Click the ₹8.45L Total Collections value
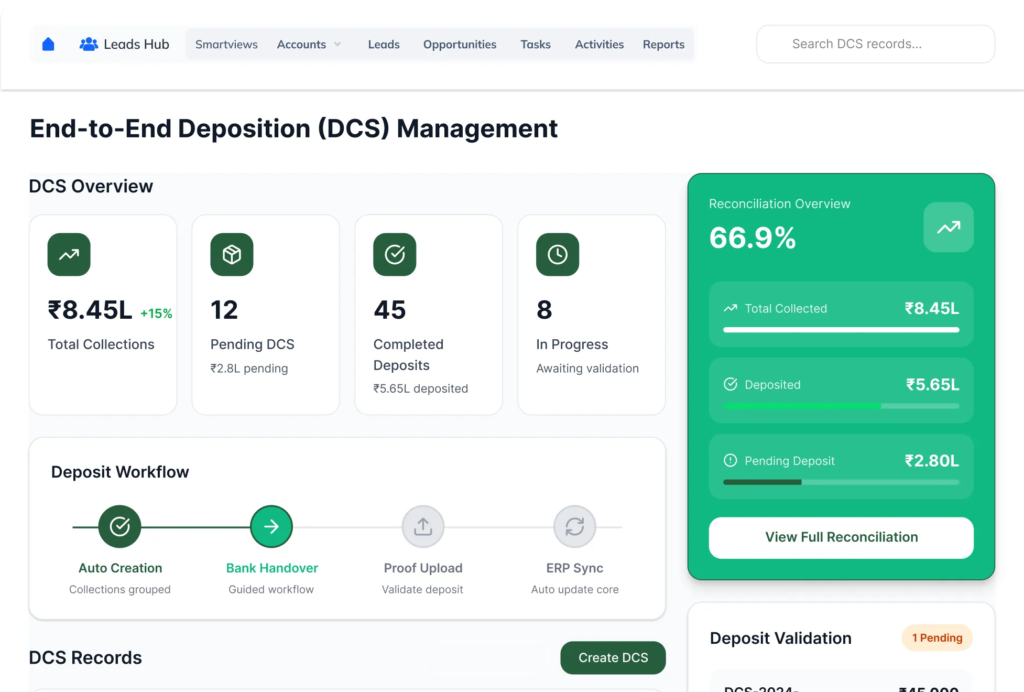Image resolution: width=1024 pixels, height=692 pixels. [x=90, y=310]
